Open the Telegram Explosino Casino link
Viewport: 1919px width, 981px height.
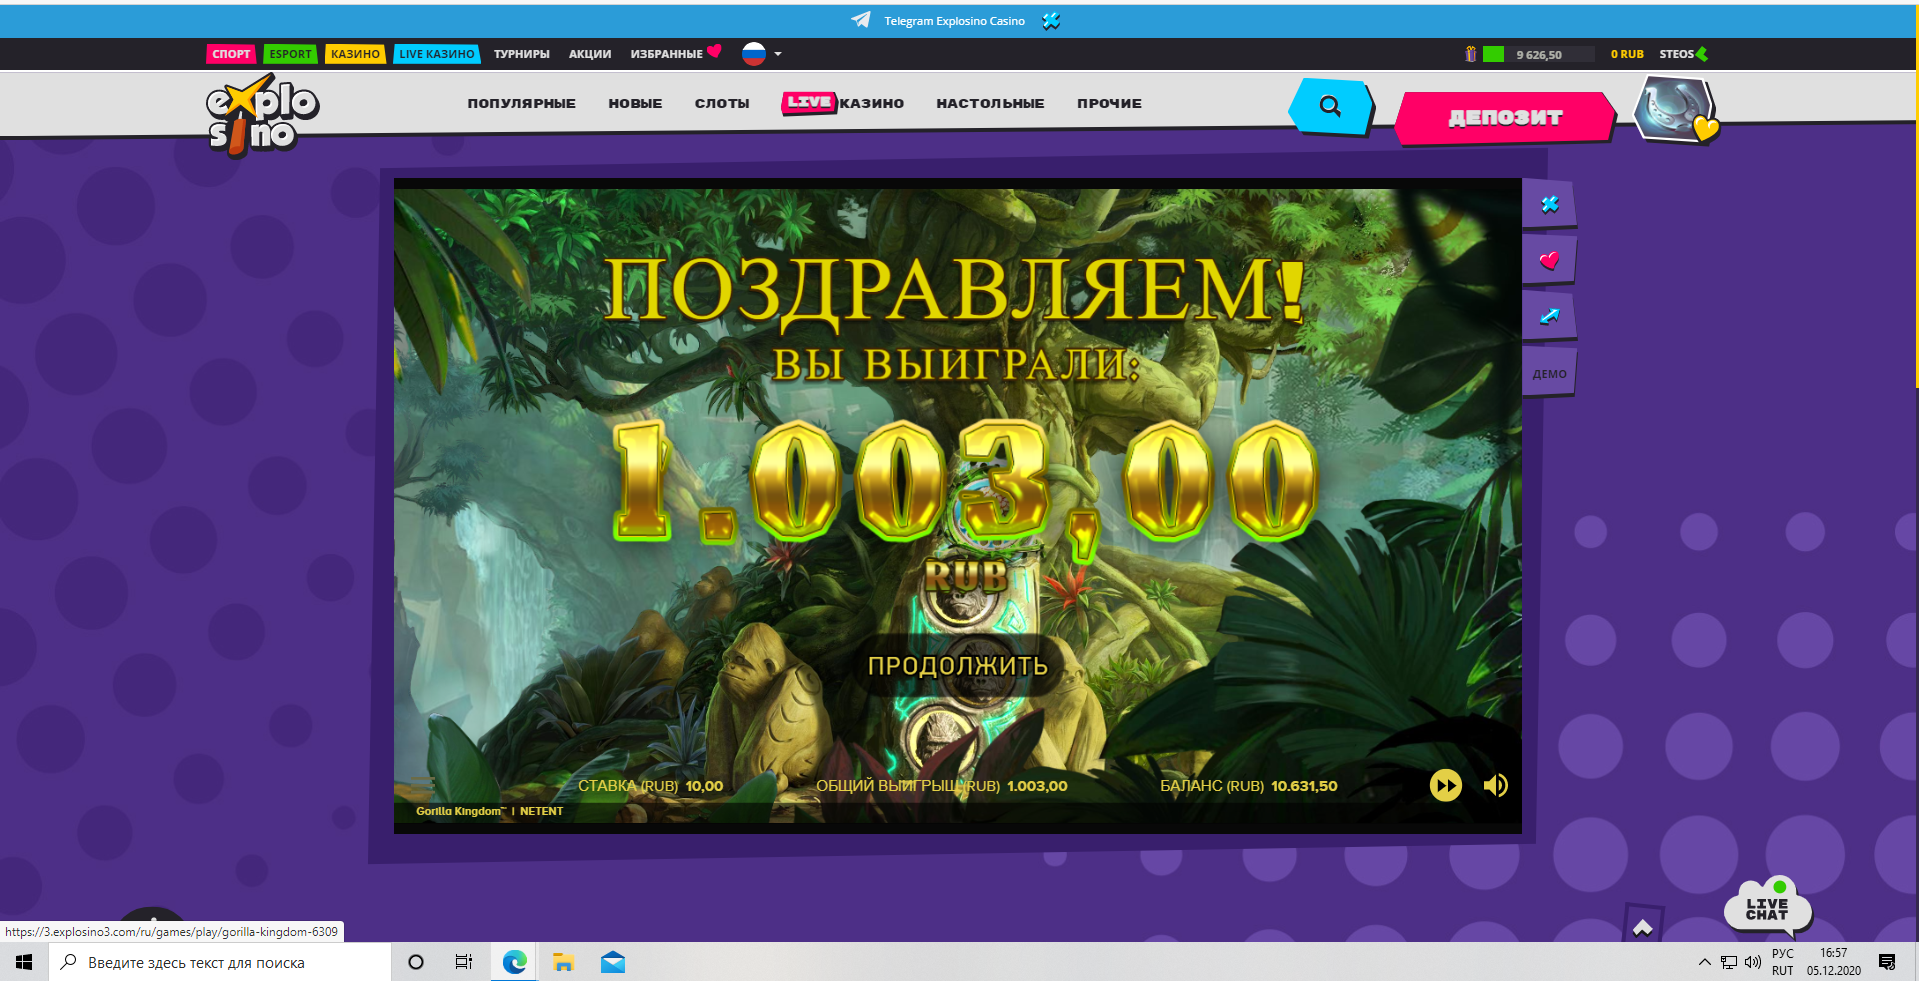pyautogui.click(x=954, y=21)
